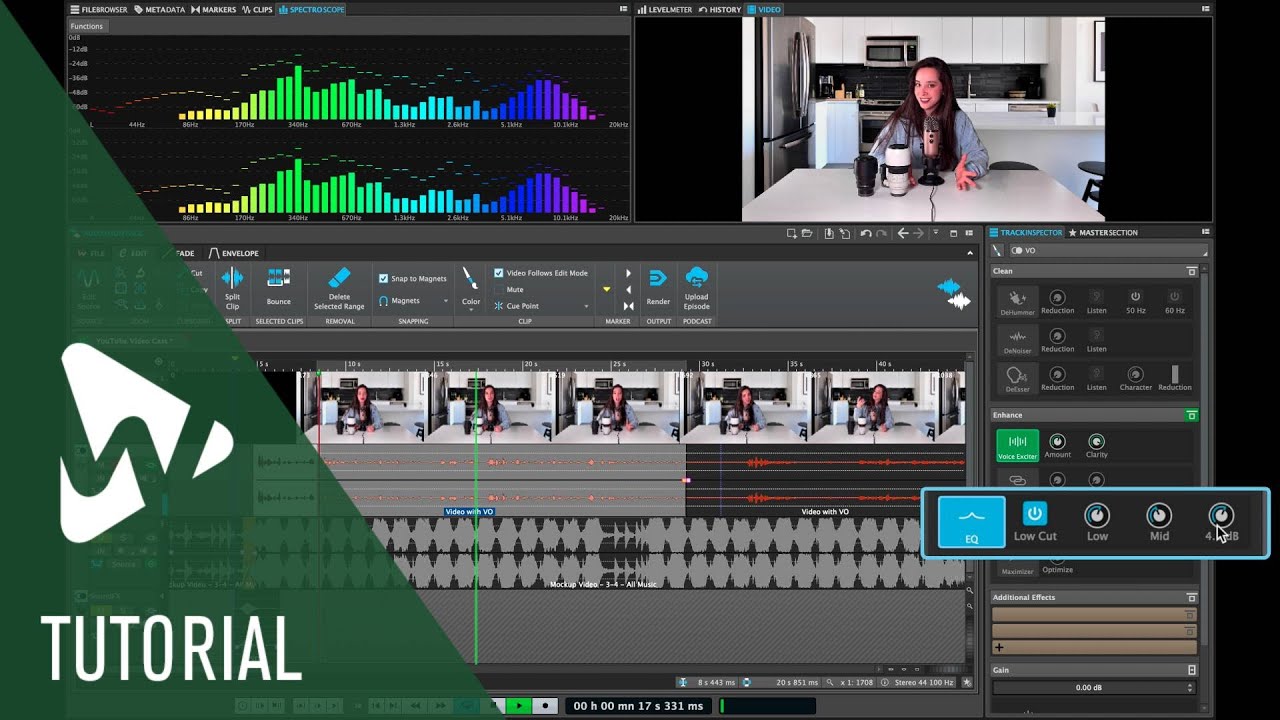Open the ENVELOPE ribbon tab
The width and height of the screenshot is (1280, 720).
click(x=233, y=253)
